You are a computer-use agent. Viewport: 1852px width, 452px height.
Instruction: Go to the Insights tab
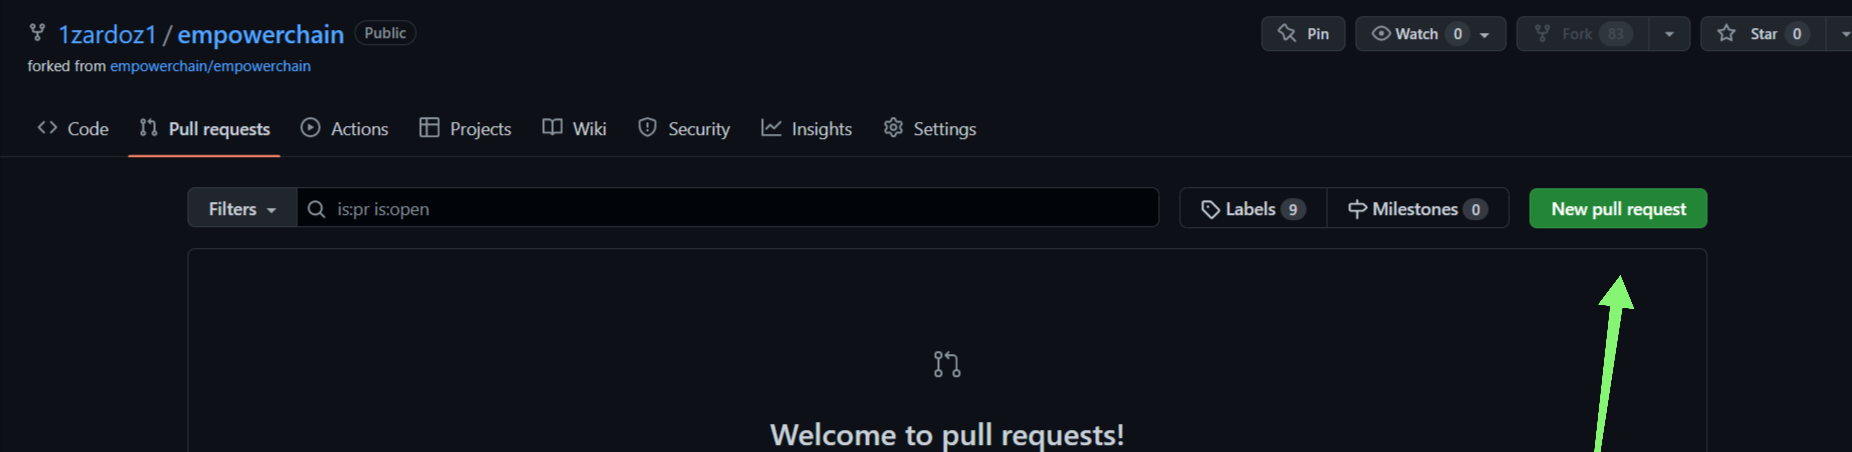pyautogui.click(x=807, y=128)
